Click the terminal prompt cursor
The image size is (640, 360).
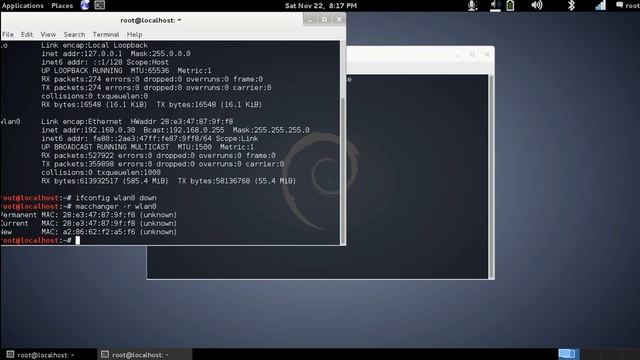78,240
